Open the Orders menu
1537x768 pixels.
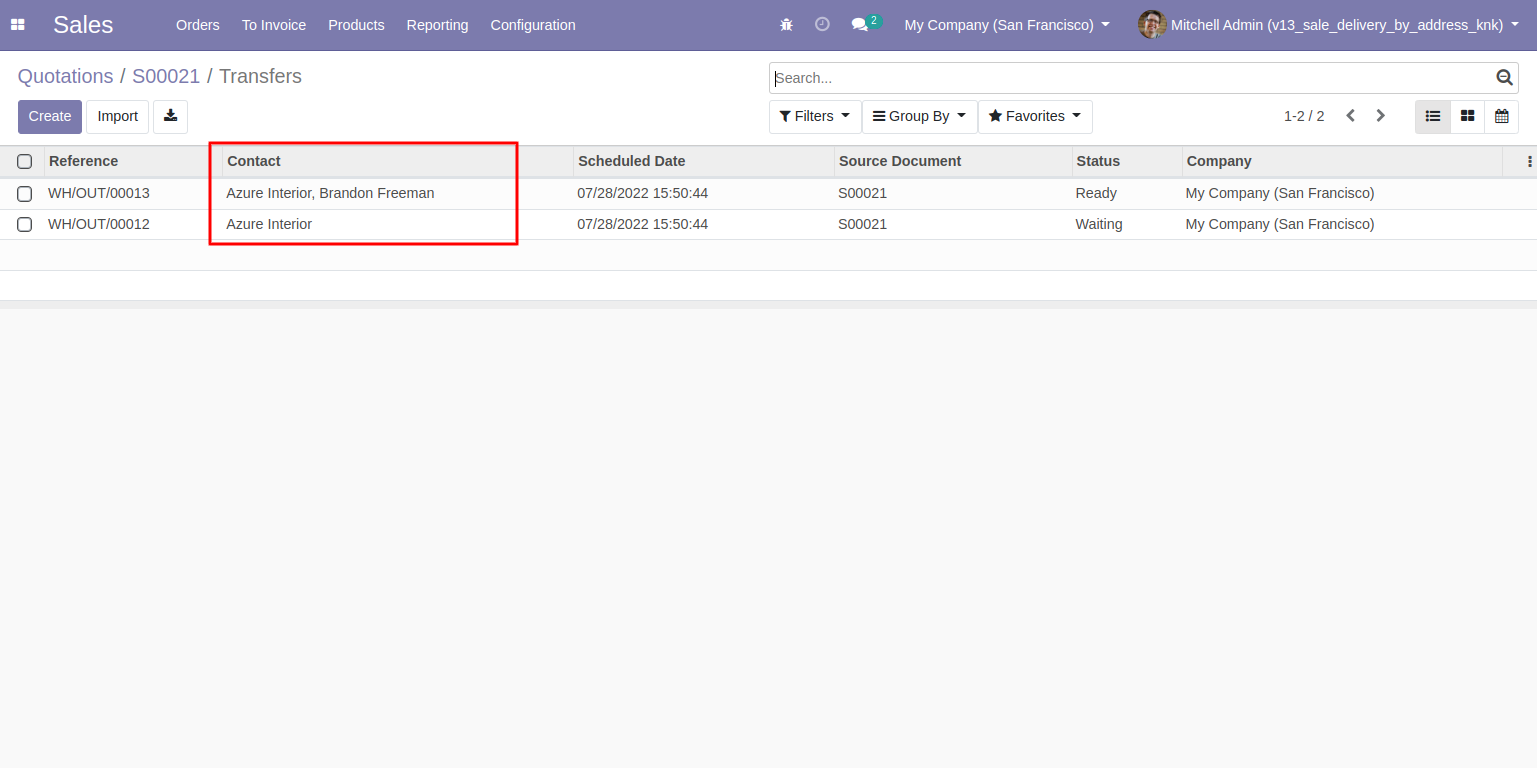(198, 25)
